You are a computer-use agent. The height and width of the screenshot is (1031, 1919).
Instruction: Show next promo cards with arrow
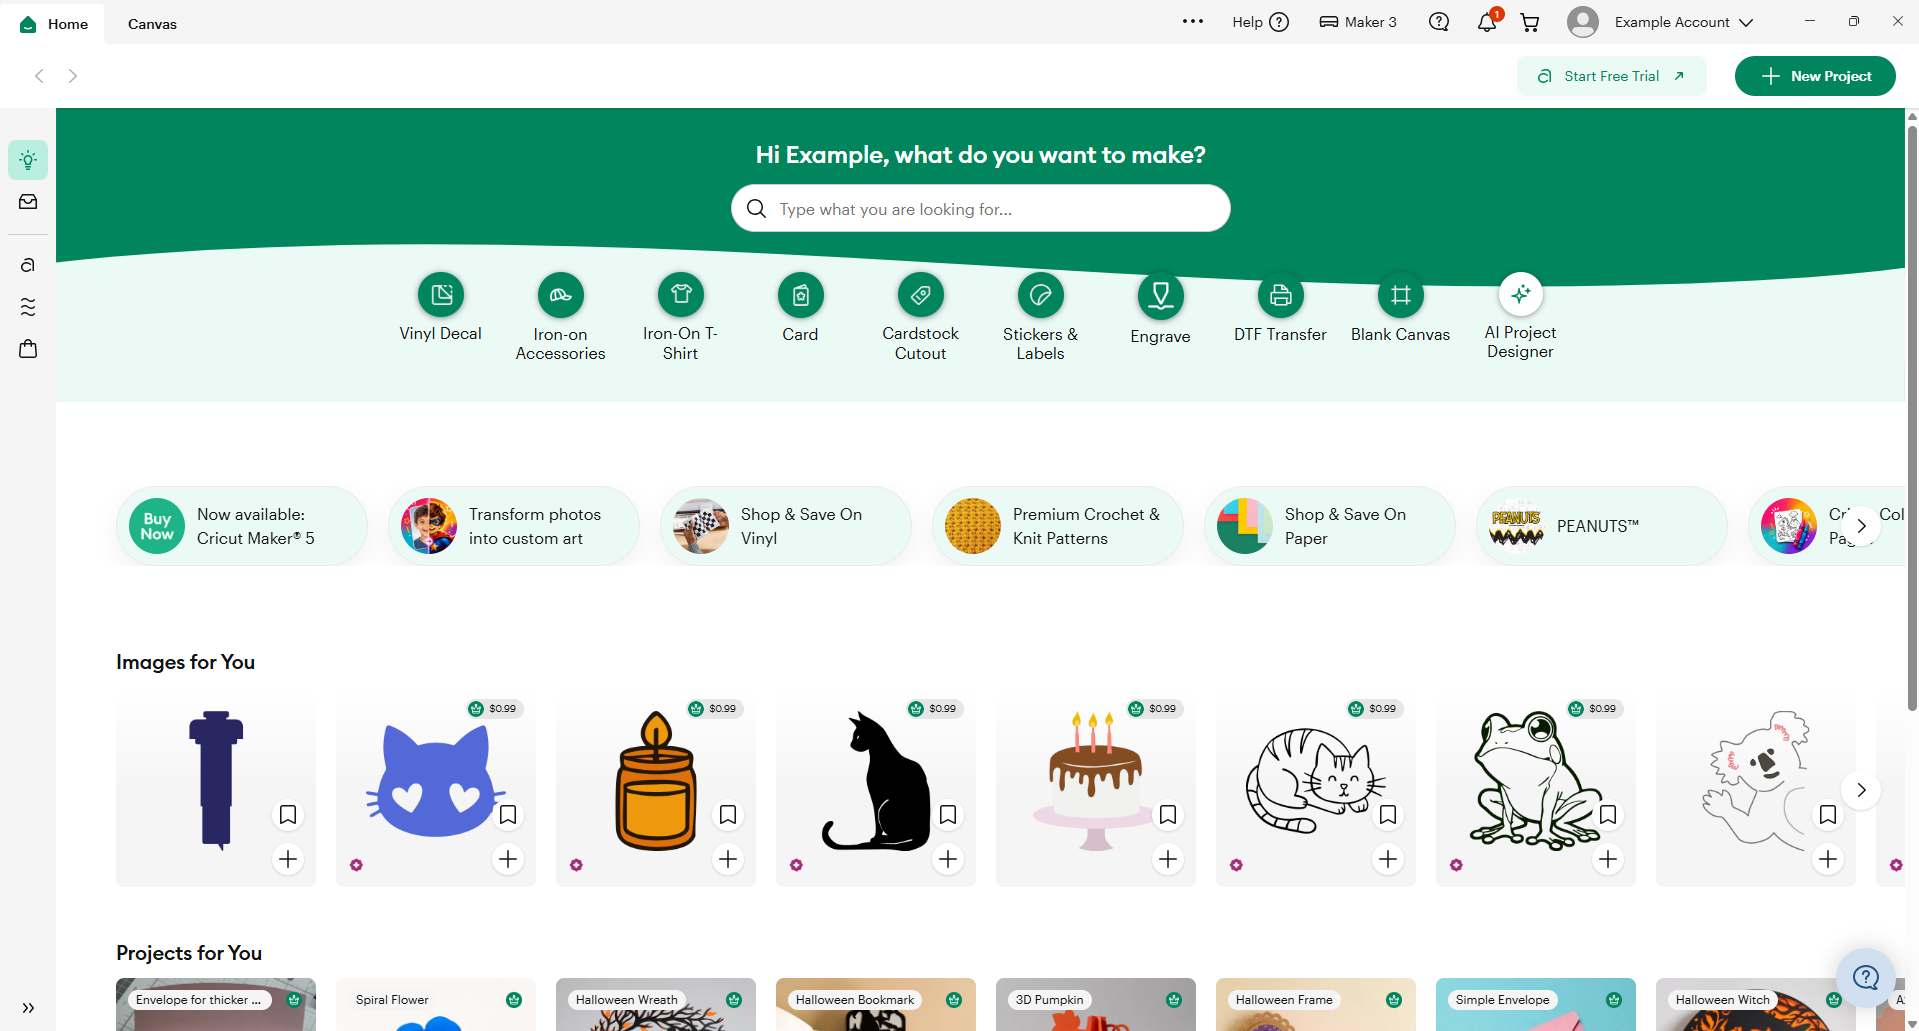coord(1861,526)
